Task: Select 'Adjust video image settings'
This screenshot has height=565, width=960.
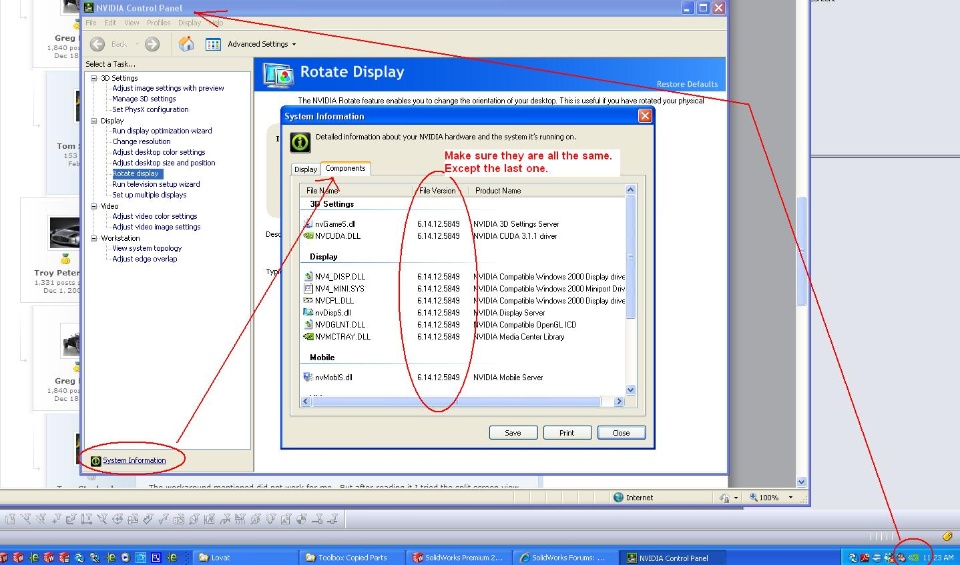Action: tap(156, 226)
